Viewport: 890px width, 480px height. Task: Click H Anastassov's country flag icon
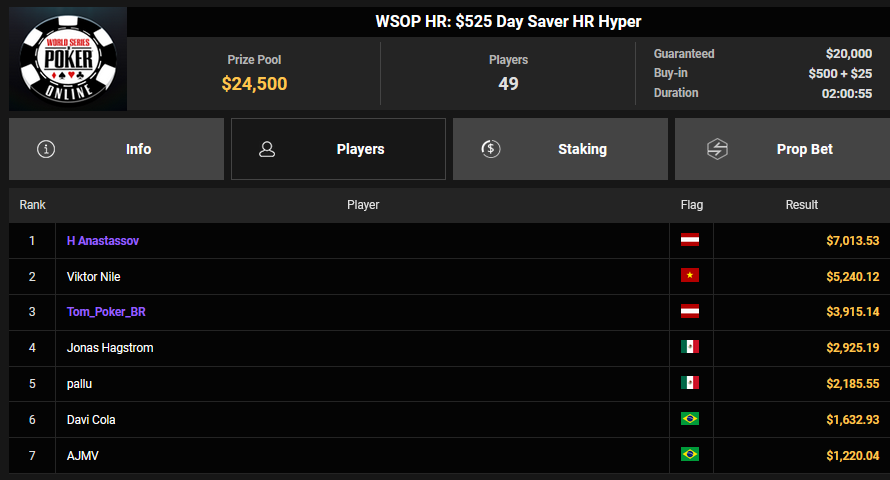coord(690,240)
